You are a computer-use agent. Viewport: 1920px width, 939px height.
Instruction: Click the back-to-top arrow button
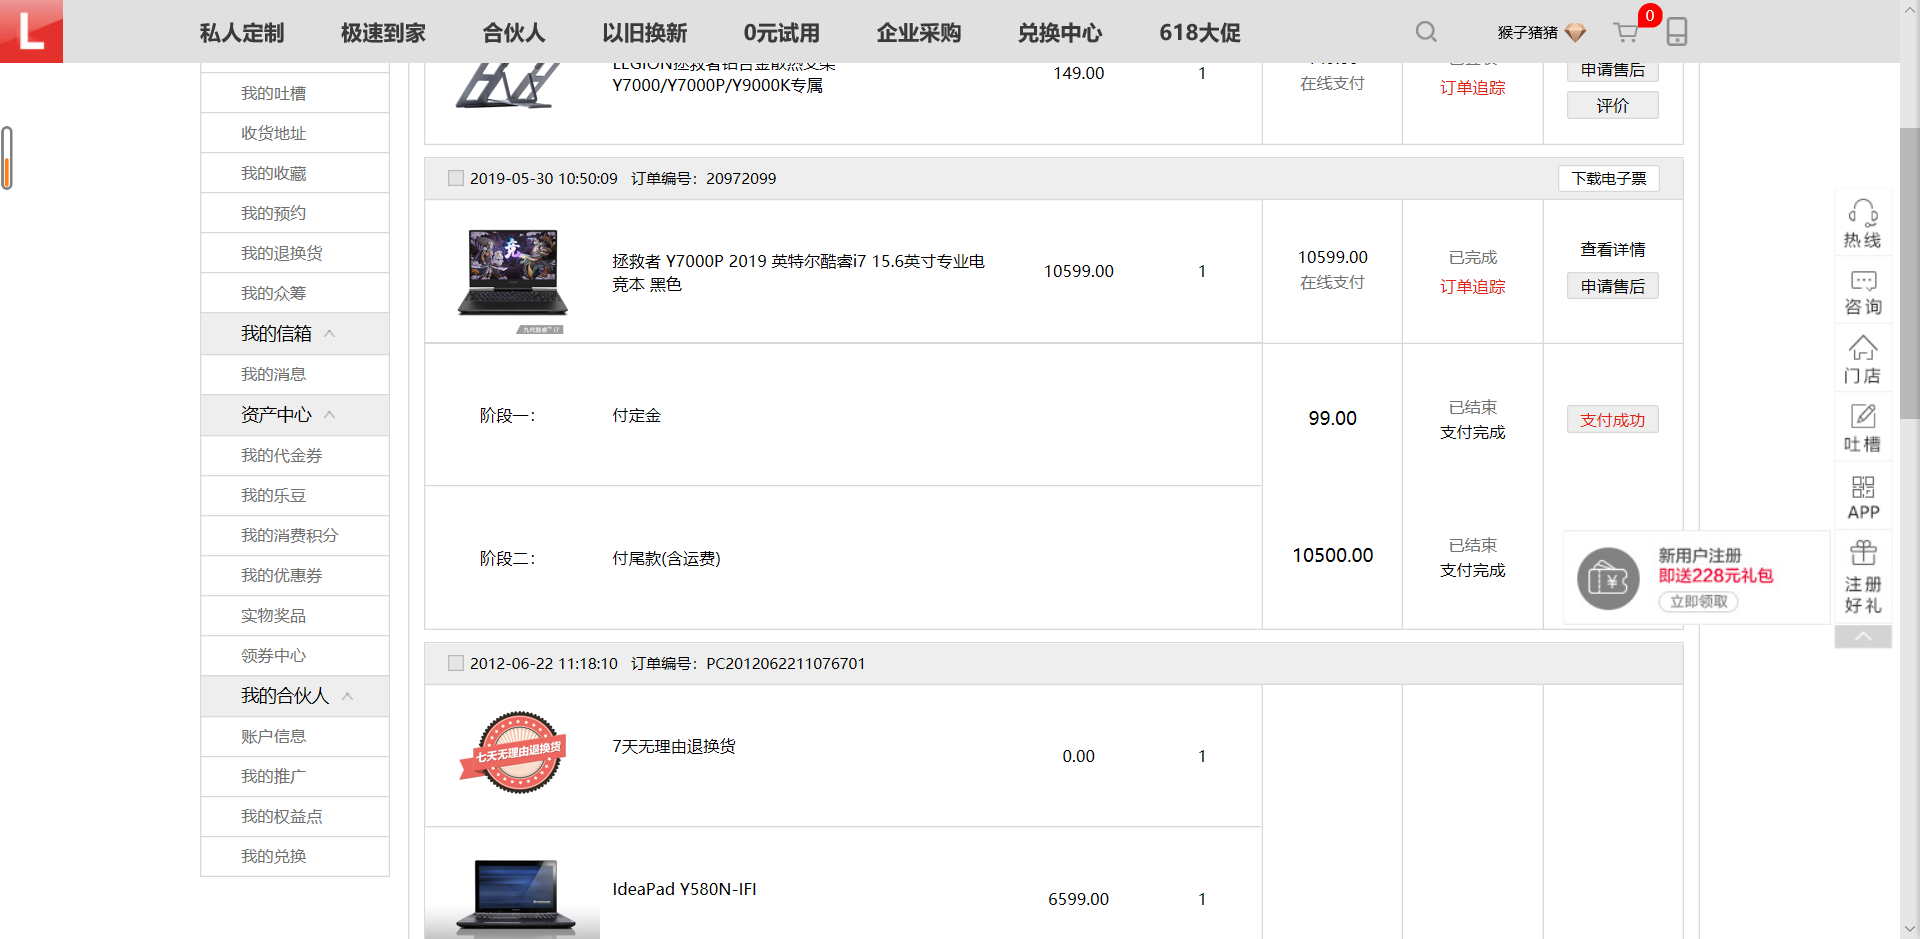click(1863, 637)
